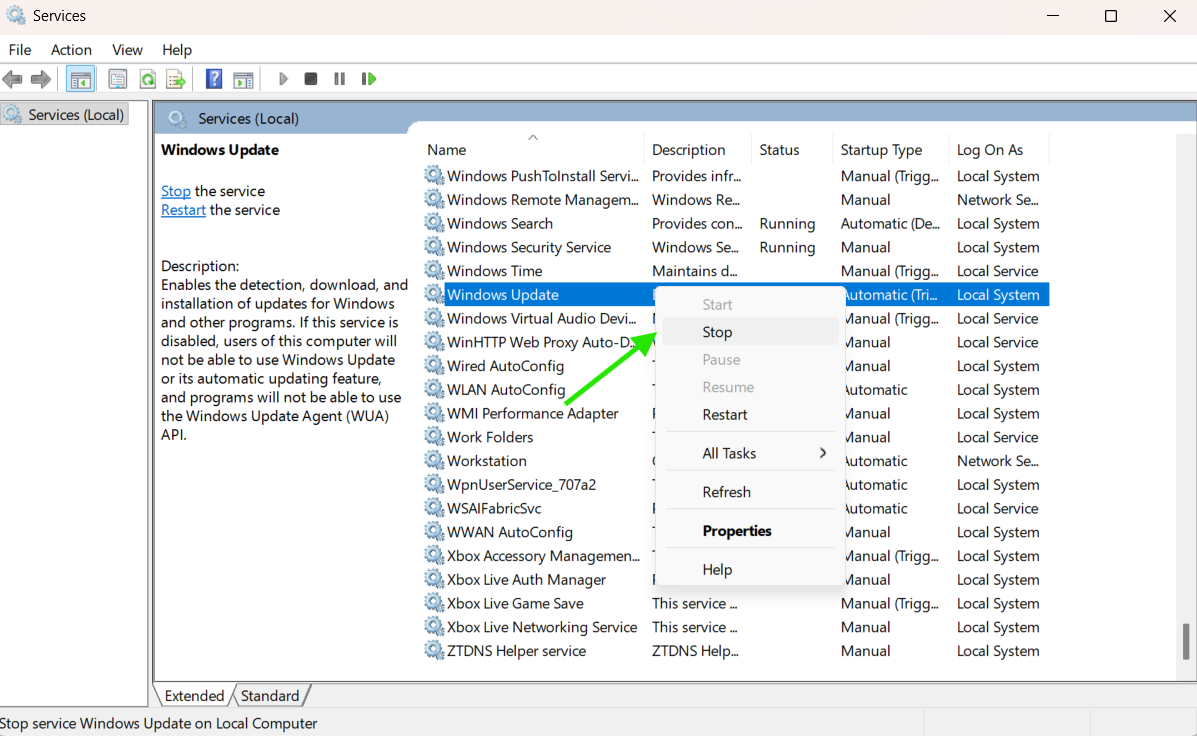Sort by the Description column header
Screen dimensions: 1197x736
tap(699, 150)
